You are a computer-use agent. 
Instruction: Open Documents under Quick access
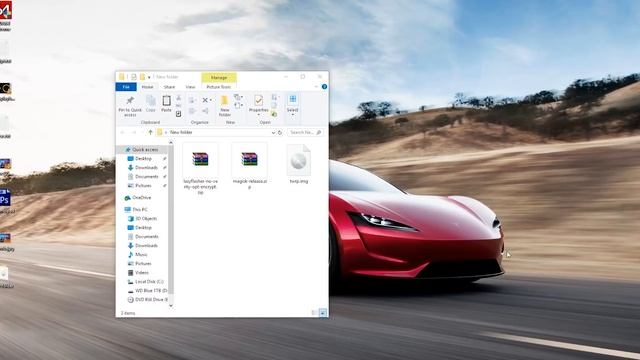click(x=146, y=176)
